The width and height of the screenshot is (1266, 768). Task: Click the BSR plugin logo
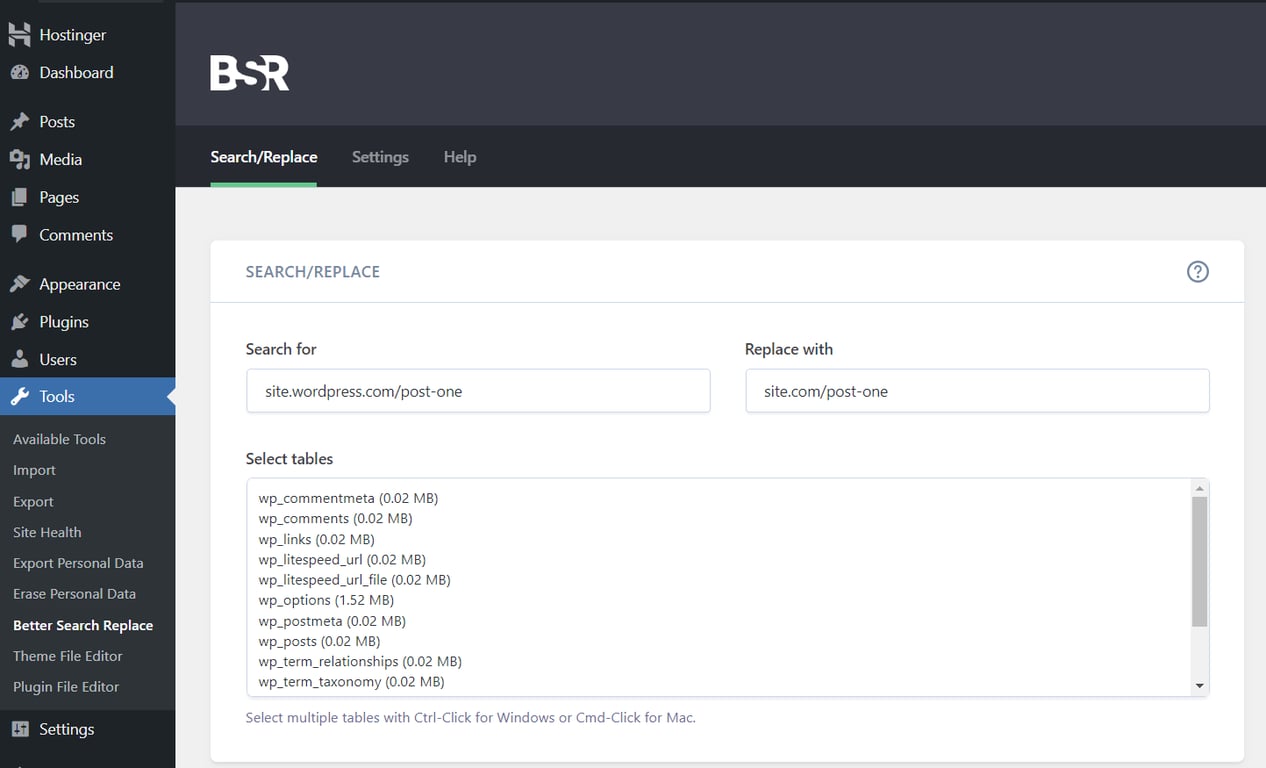248,70
